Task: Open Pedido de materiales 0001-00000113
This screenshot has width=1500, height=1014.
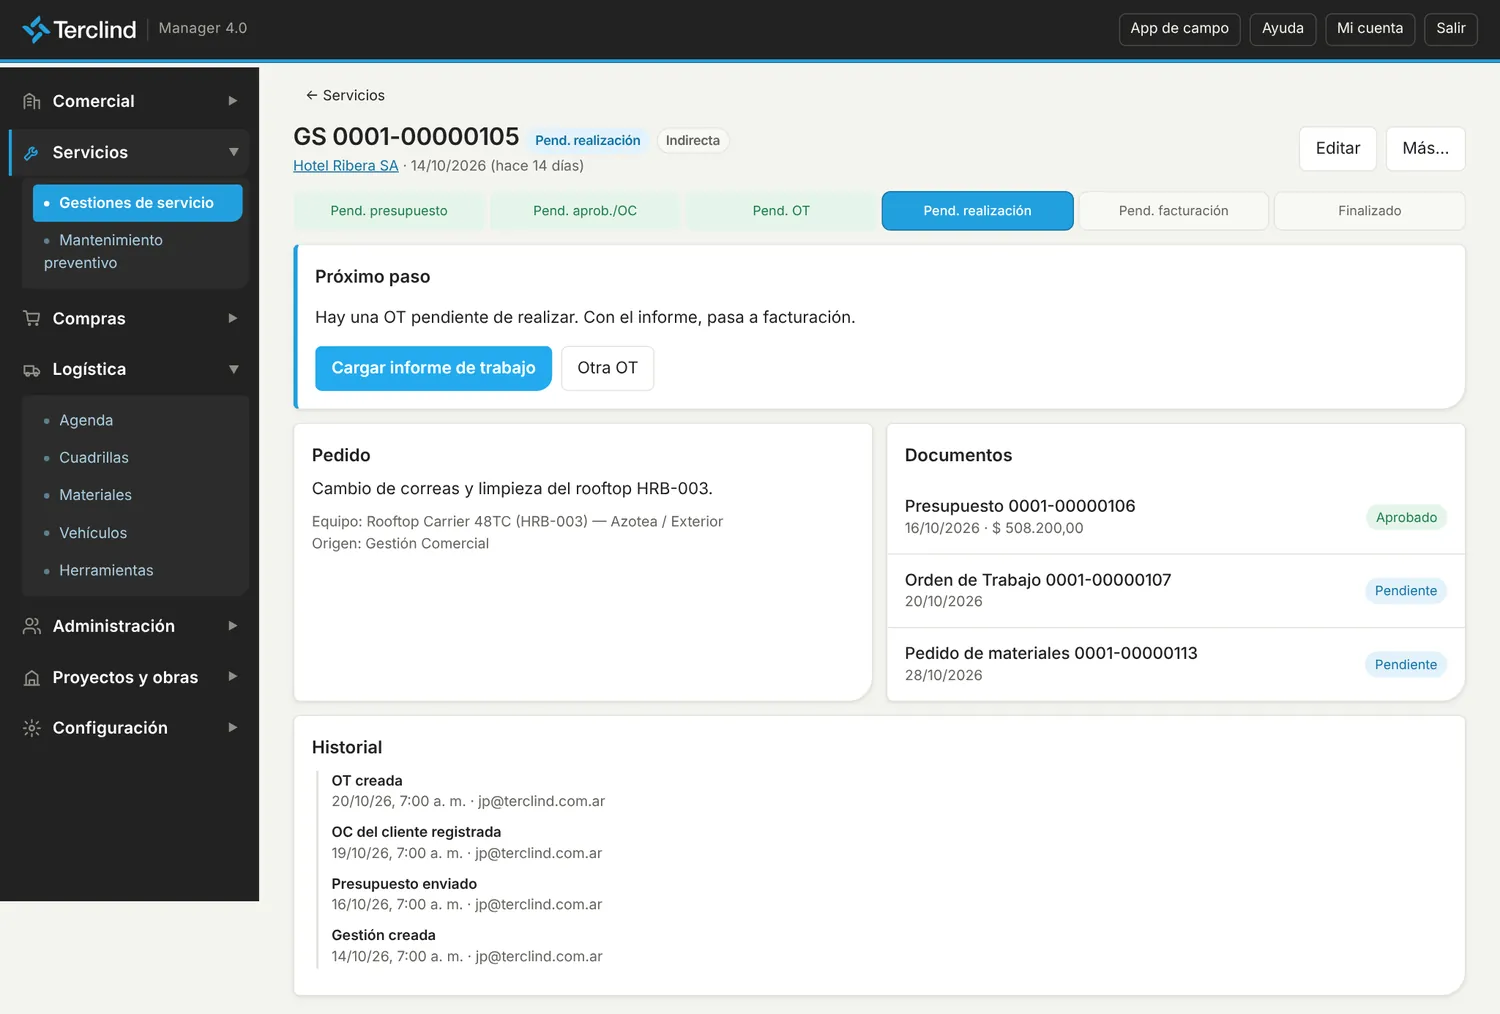Action: pos(1176,664)
